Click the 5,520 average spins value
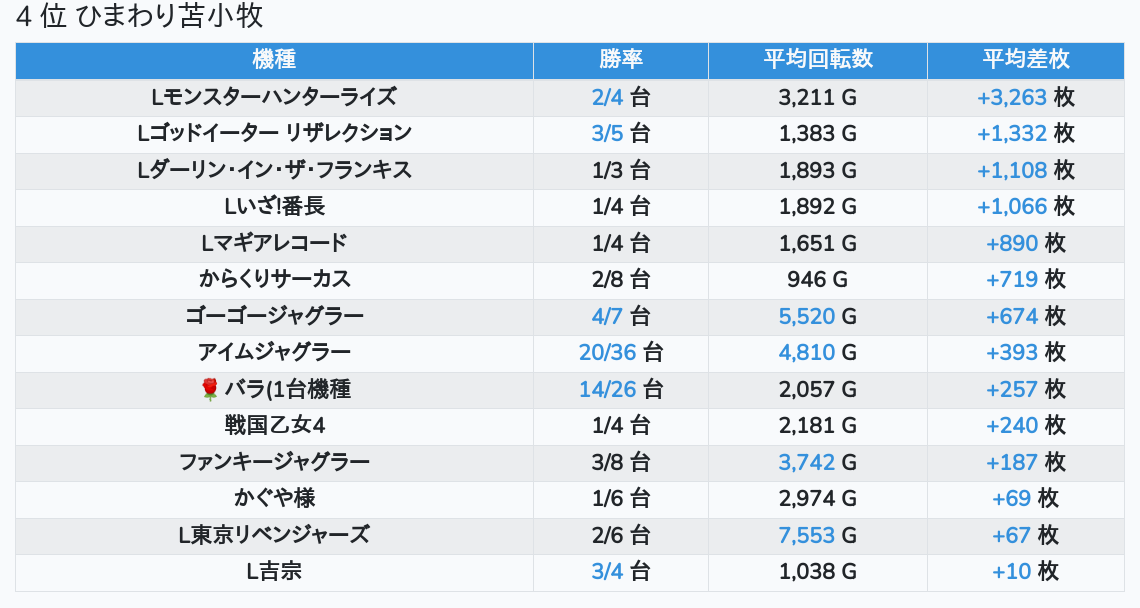Screen dimensions: 1140x608 click(806, 316)
